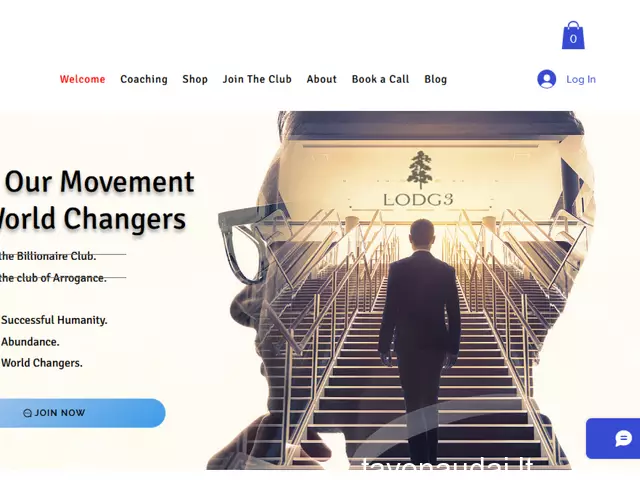Image resolution: width=640 pixels, height=480 pixels.
Task: Visit the Blog page
Action: click(x=436, y=79)
